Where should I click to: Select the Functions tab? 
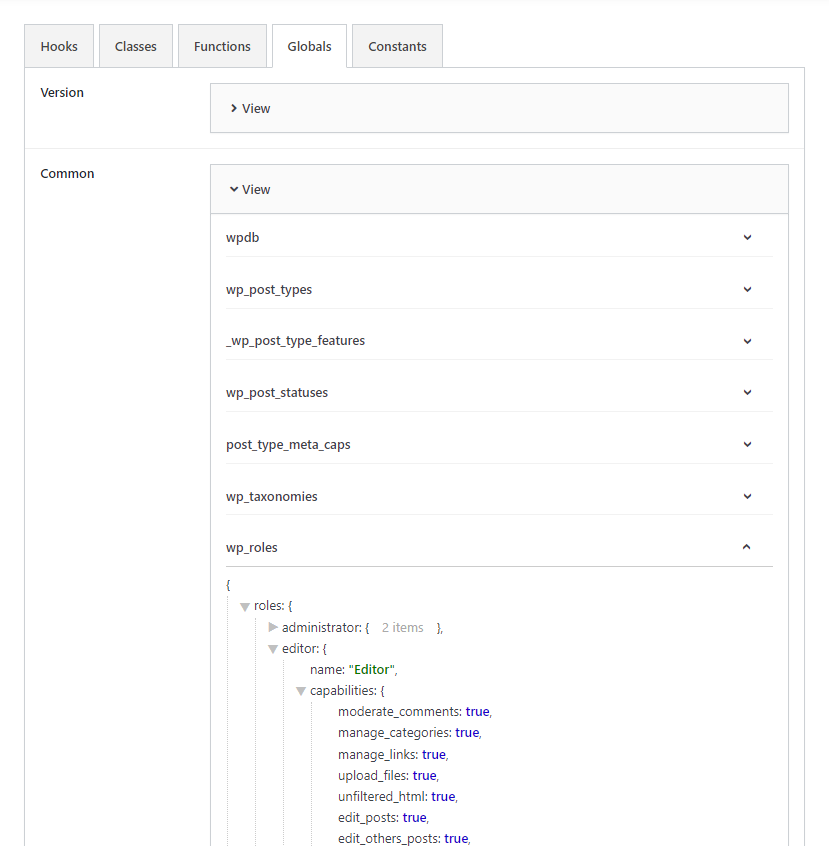coord(222,46)
